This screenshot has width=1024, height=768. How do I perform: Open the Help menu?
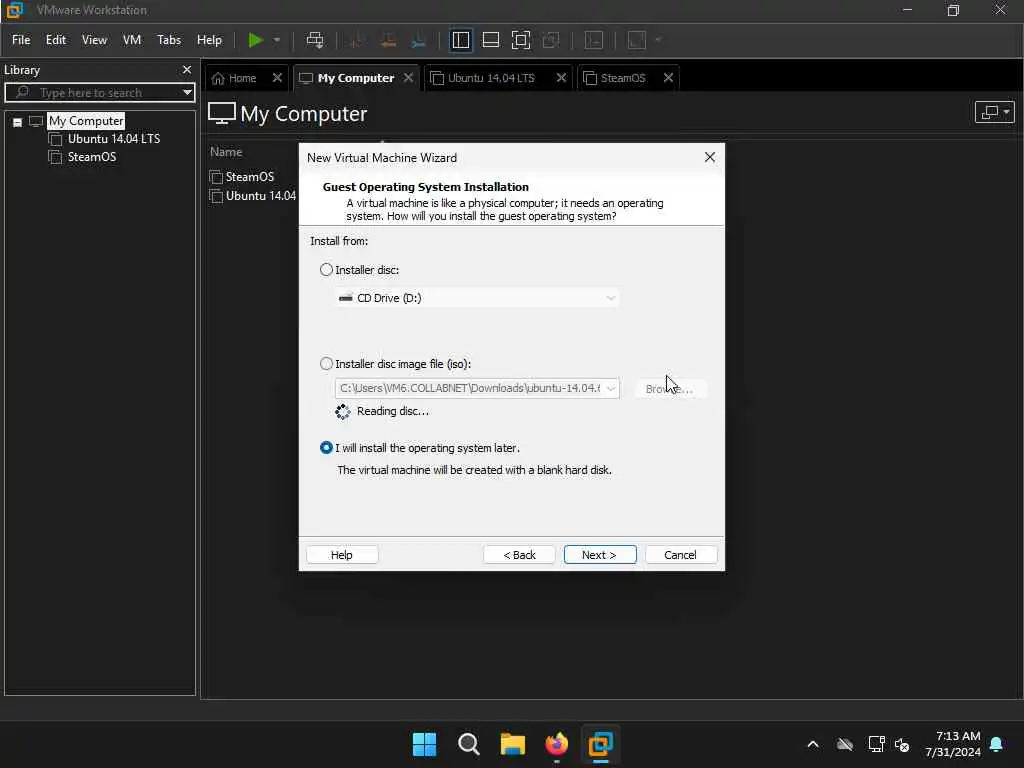point(209,40)
